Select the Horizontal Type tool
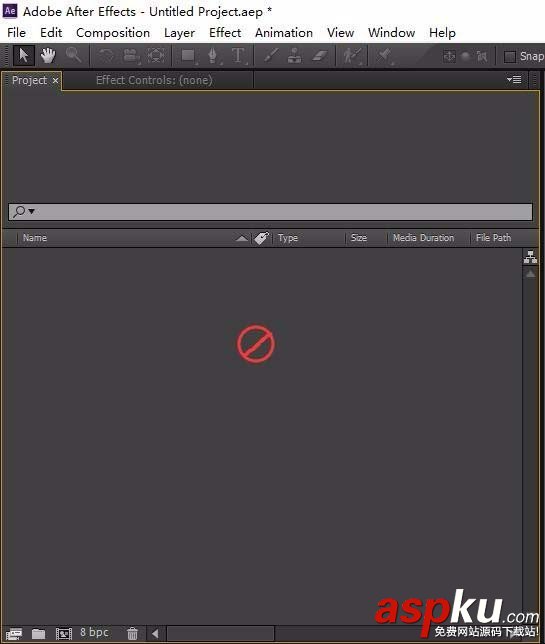The image size is (545, 644). 238,55
